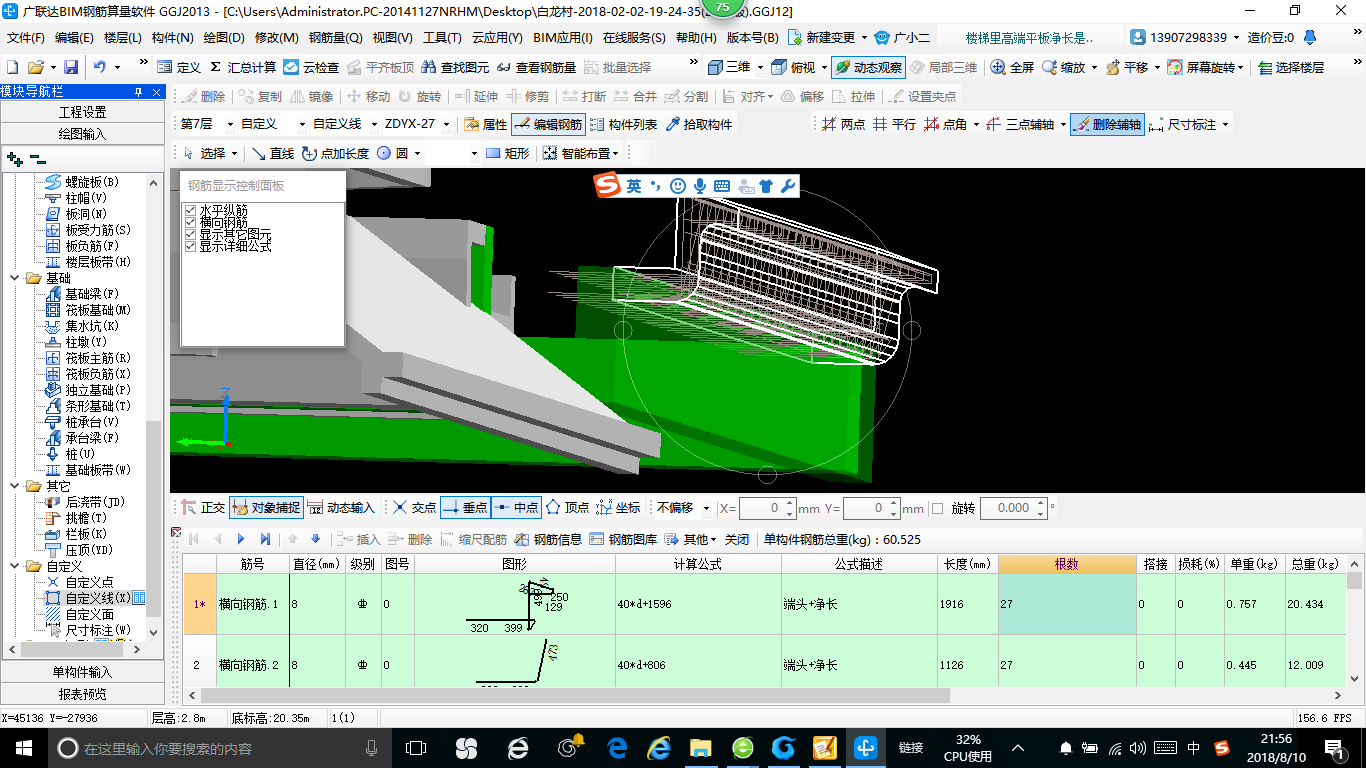The height and width of the screenshot is (768, 1366).
Task: Open the 构件(N) menu
Action: click(x=172, y=38)
